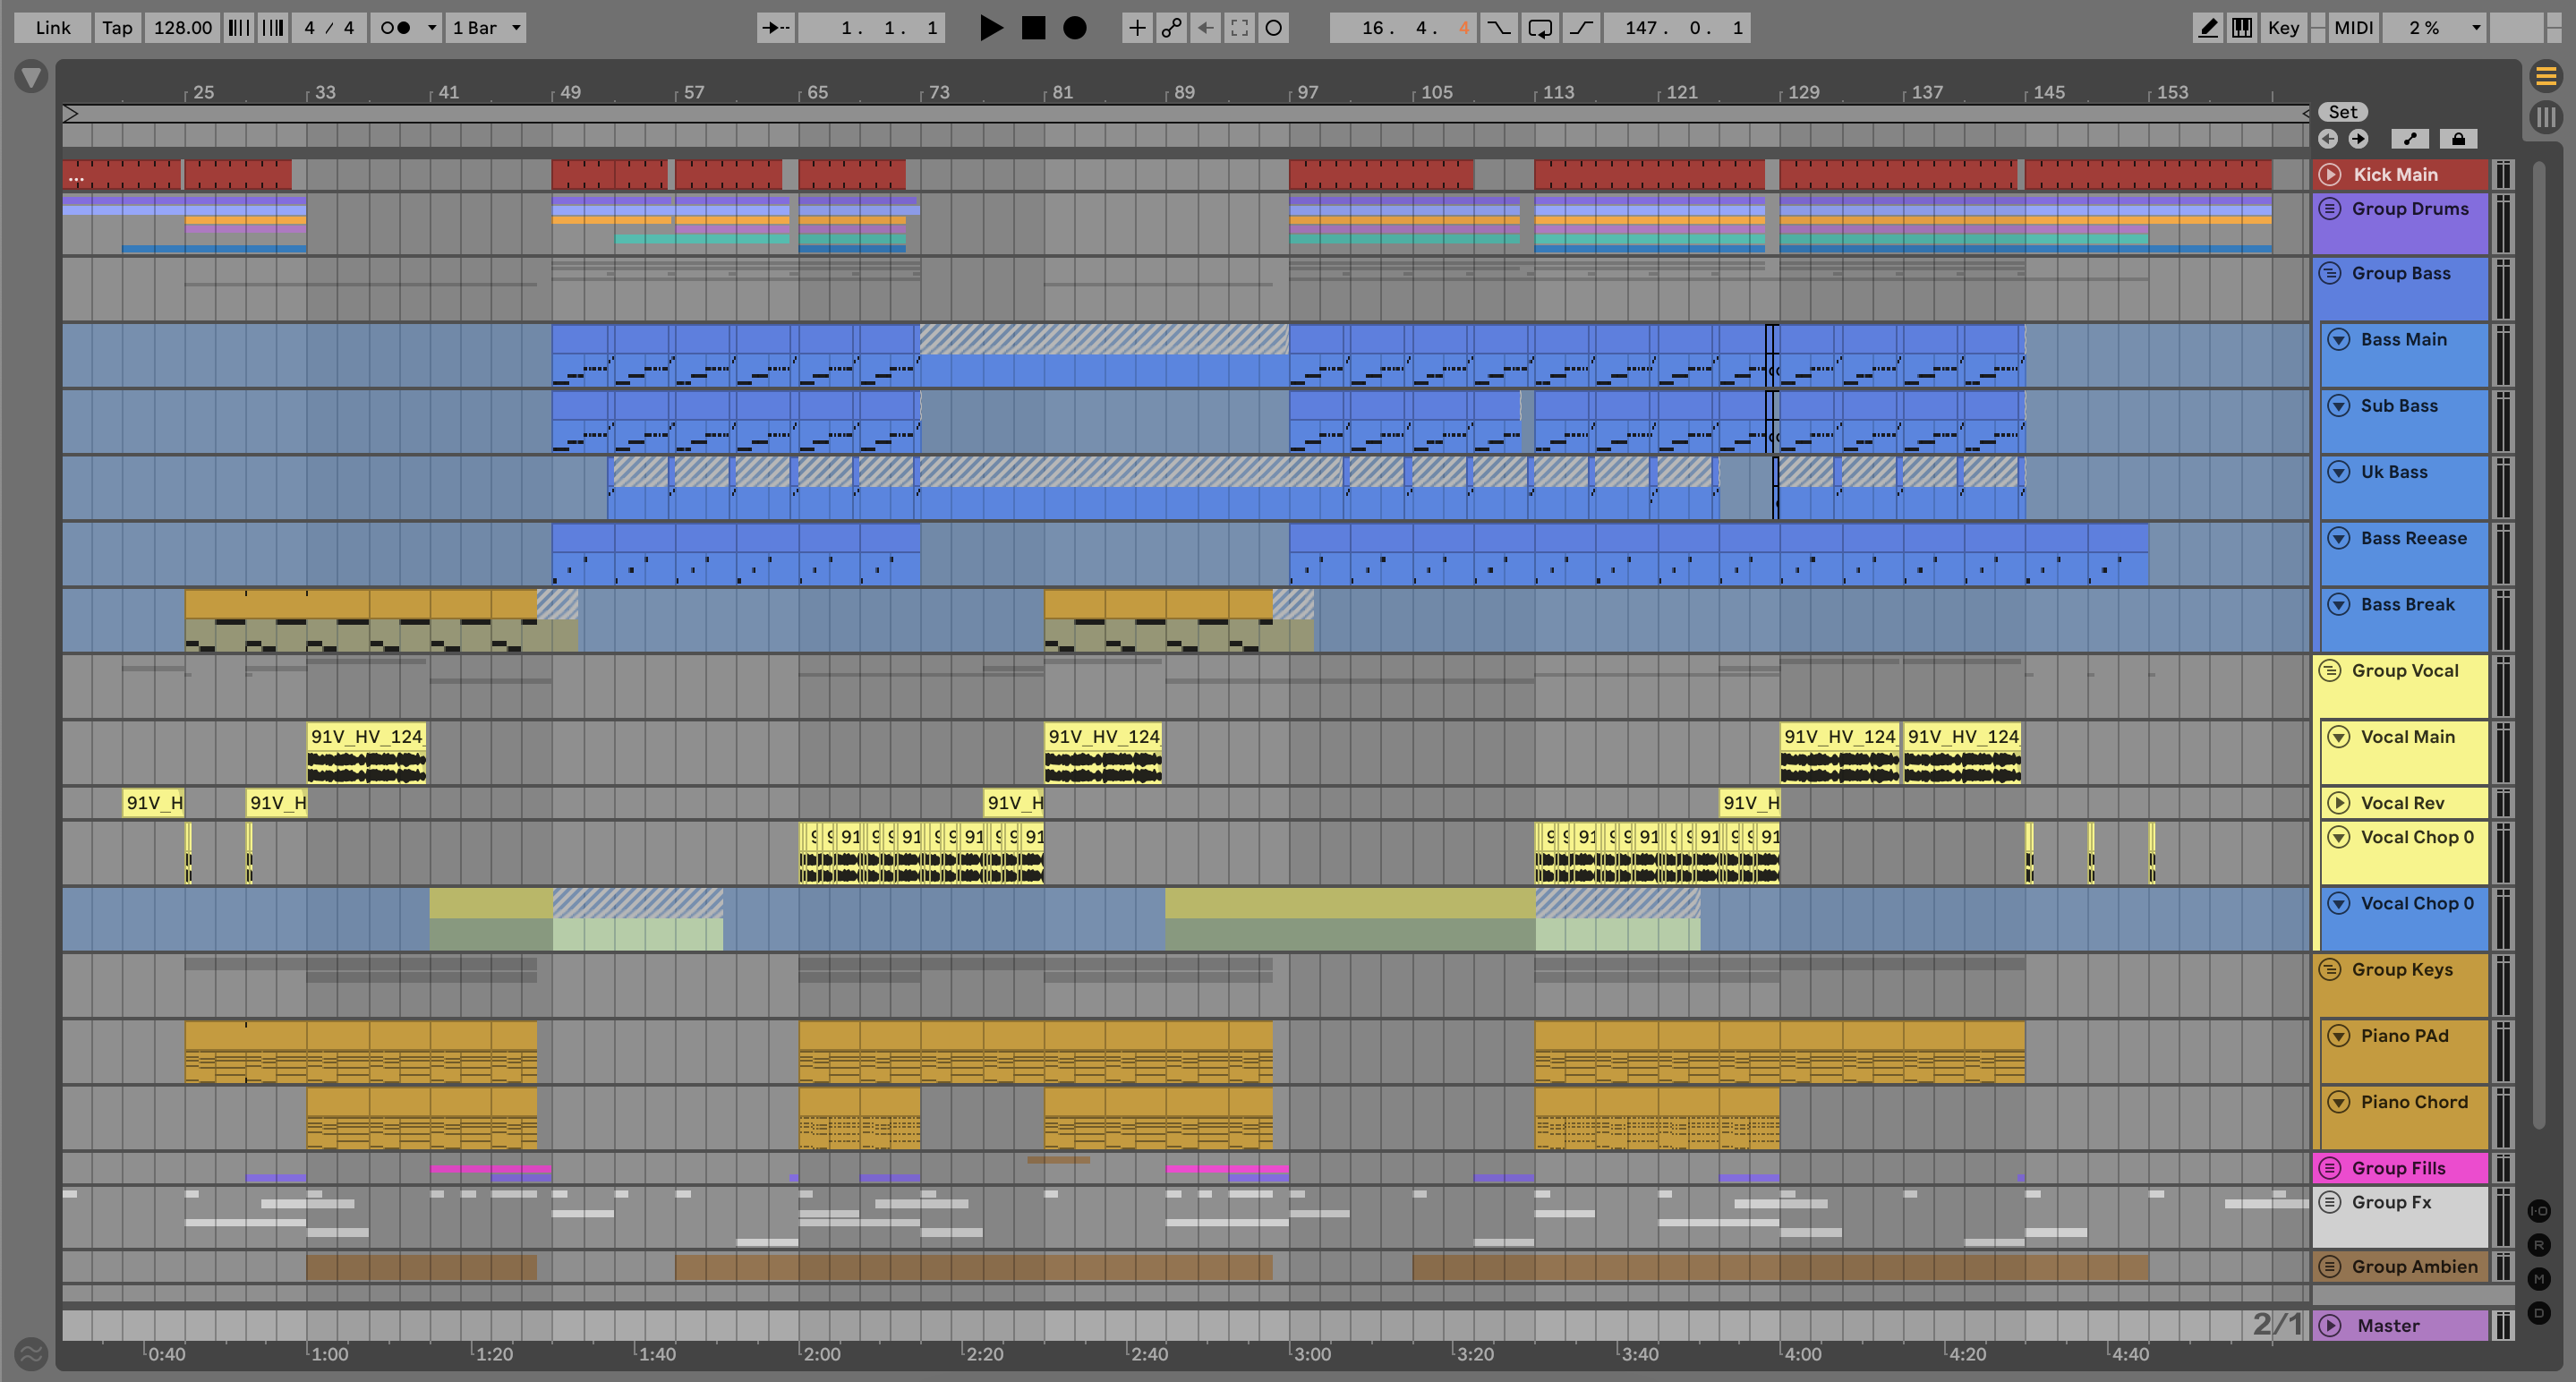Click the Lock Envelopes padlock icon
Image resolution: width=2576 pixels, height=1382 pixels.
2457,139
